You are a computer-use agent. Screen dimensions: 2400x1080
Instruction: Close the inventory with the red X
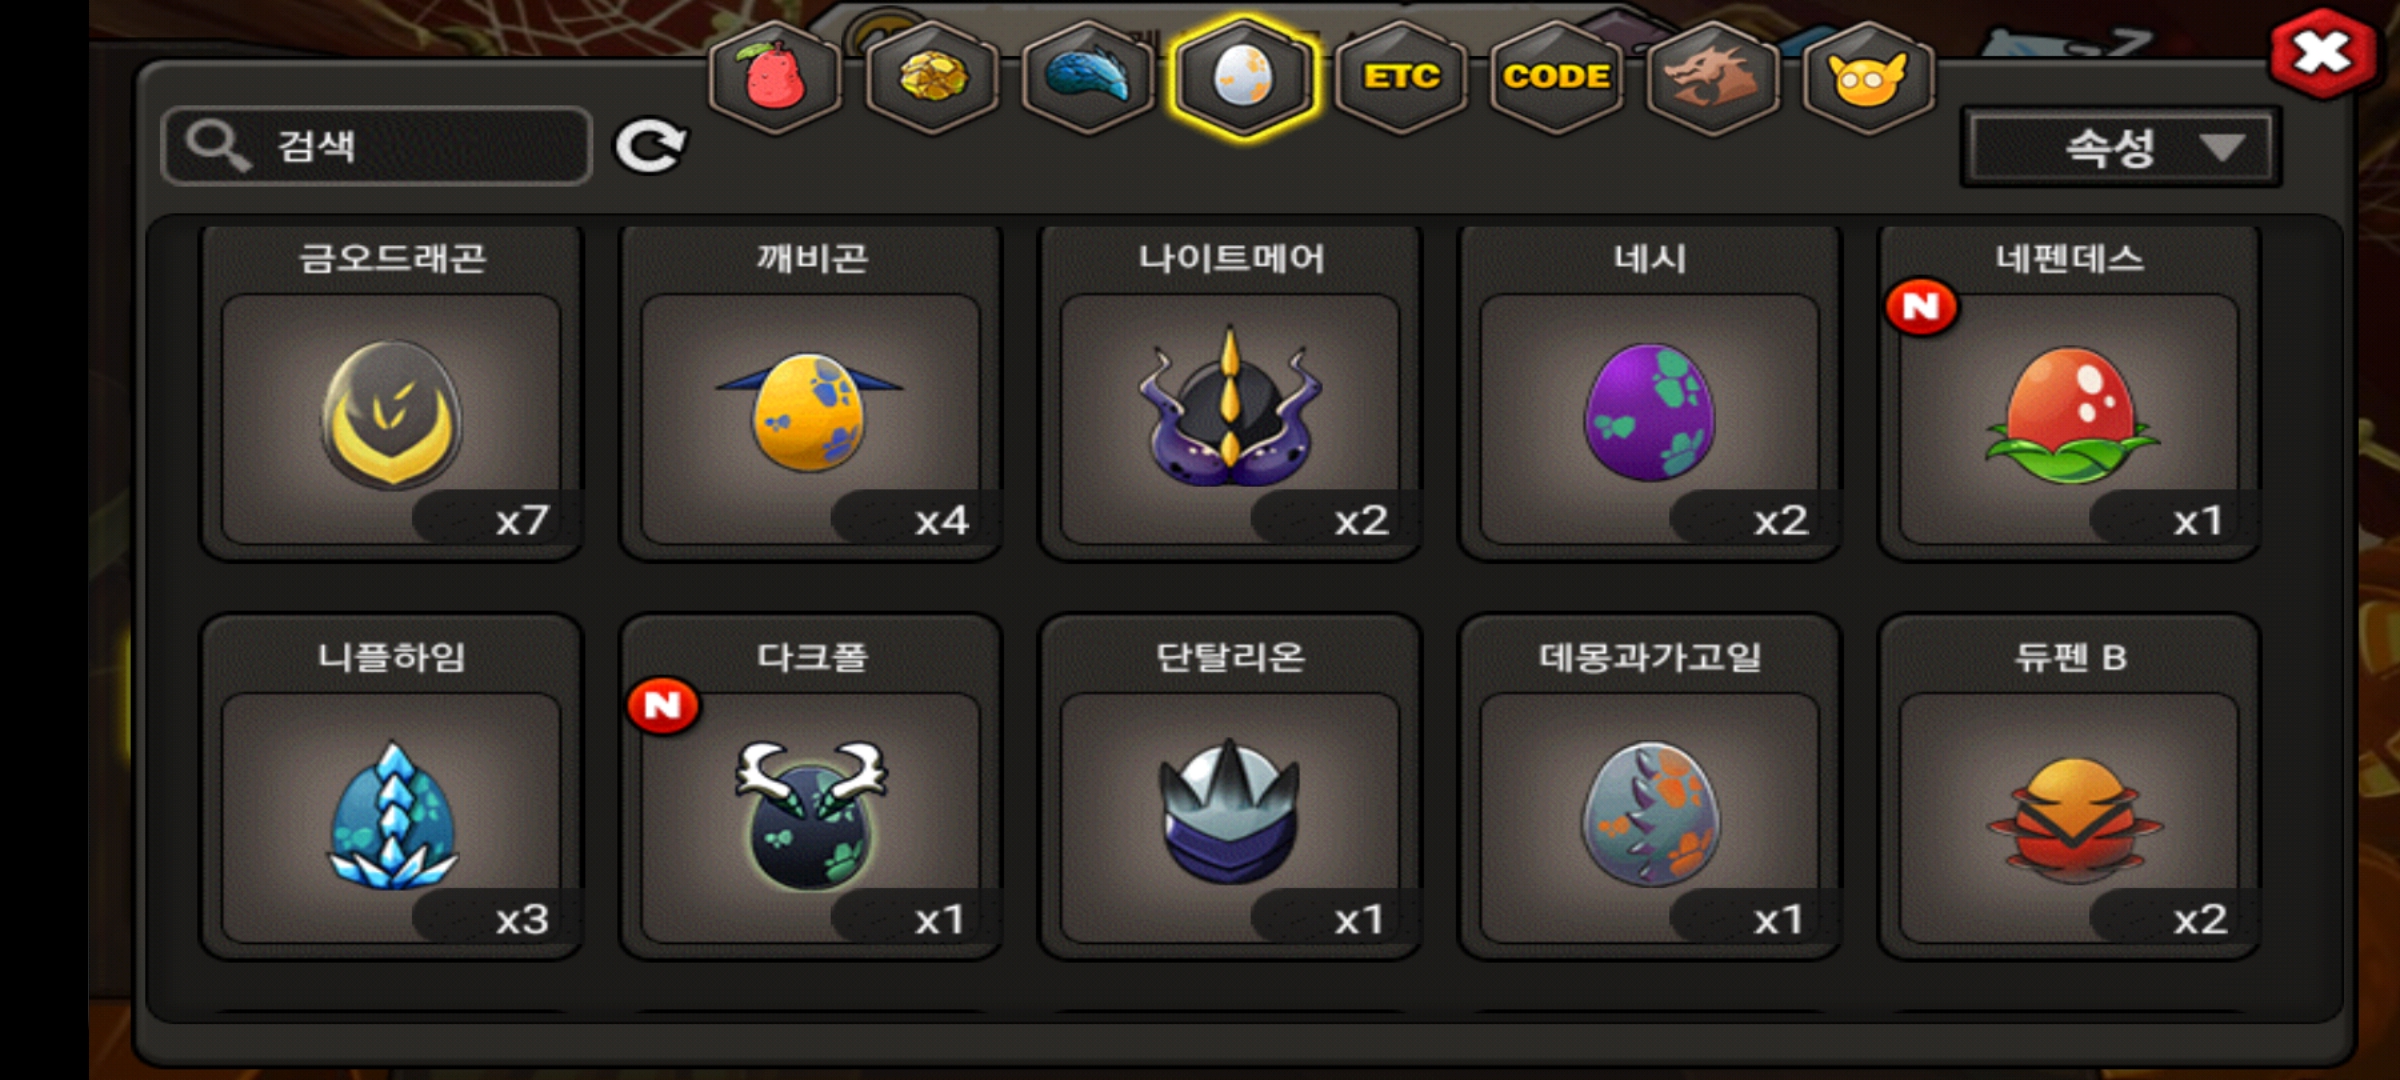tap(2322, 53)
